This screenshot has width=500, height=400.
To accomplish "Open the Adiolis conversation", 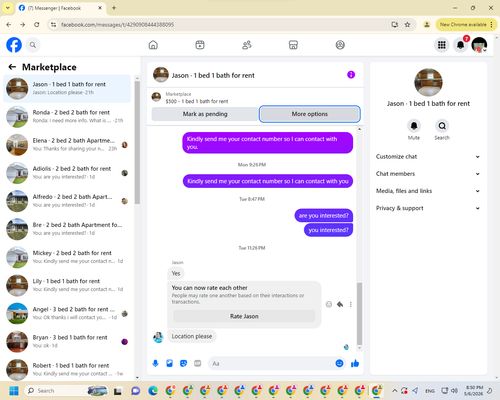I will point(67,173).
